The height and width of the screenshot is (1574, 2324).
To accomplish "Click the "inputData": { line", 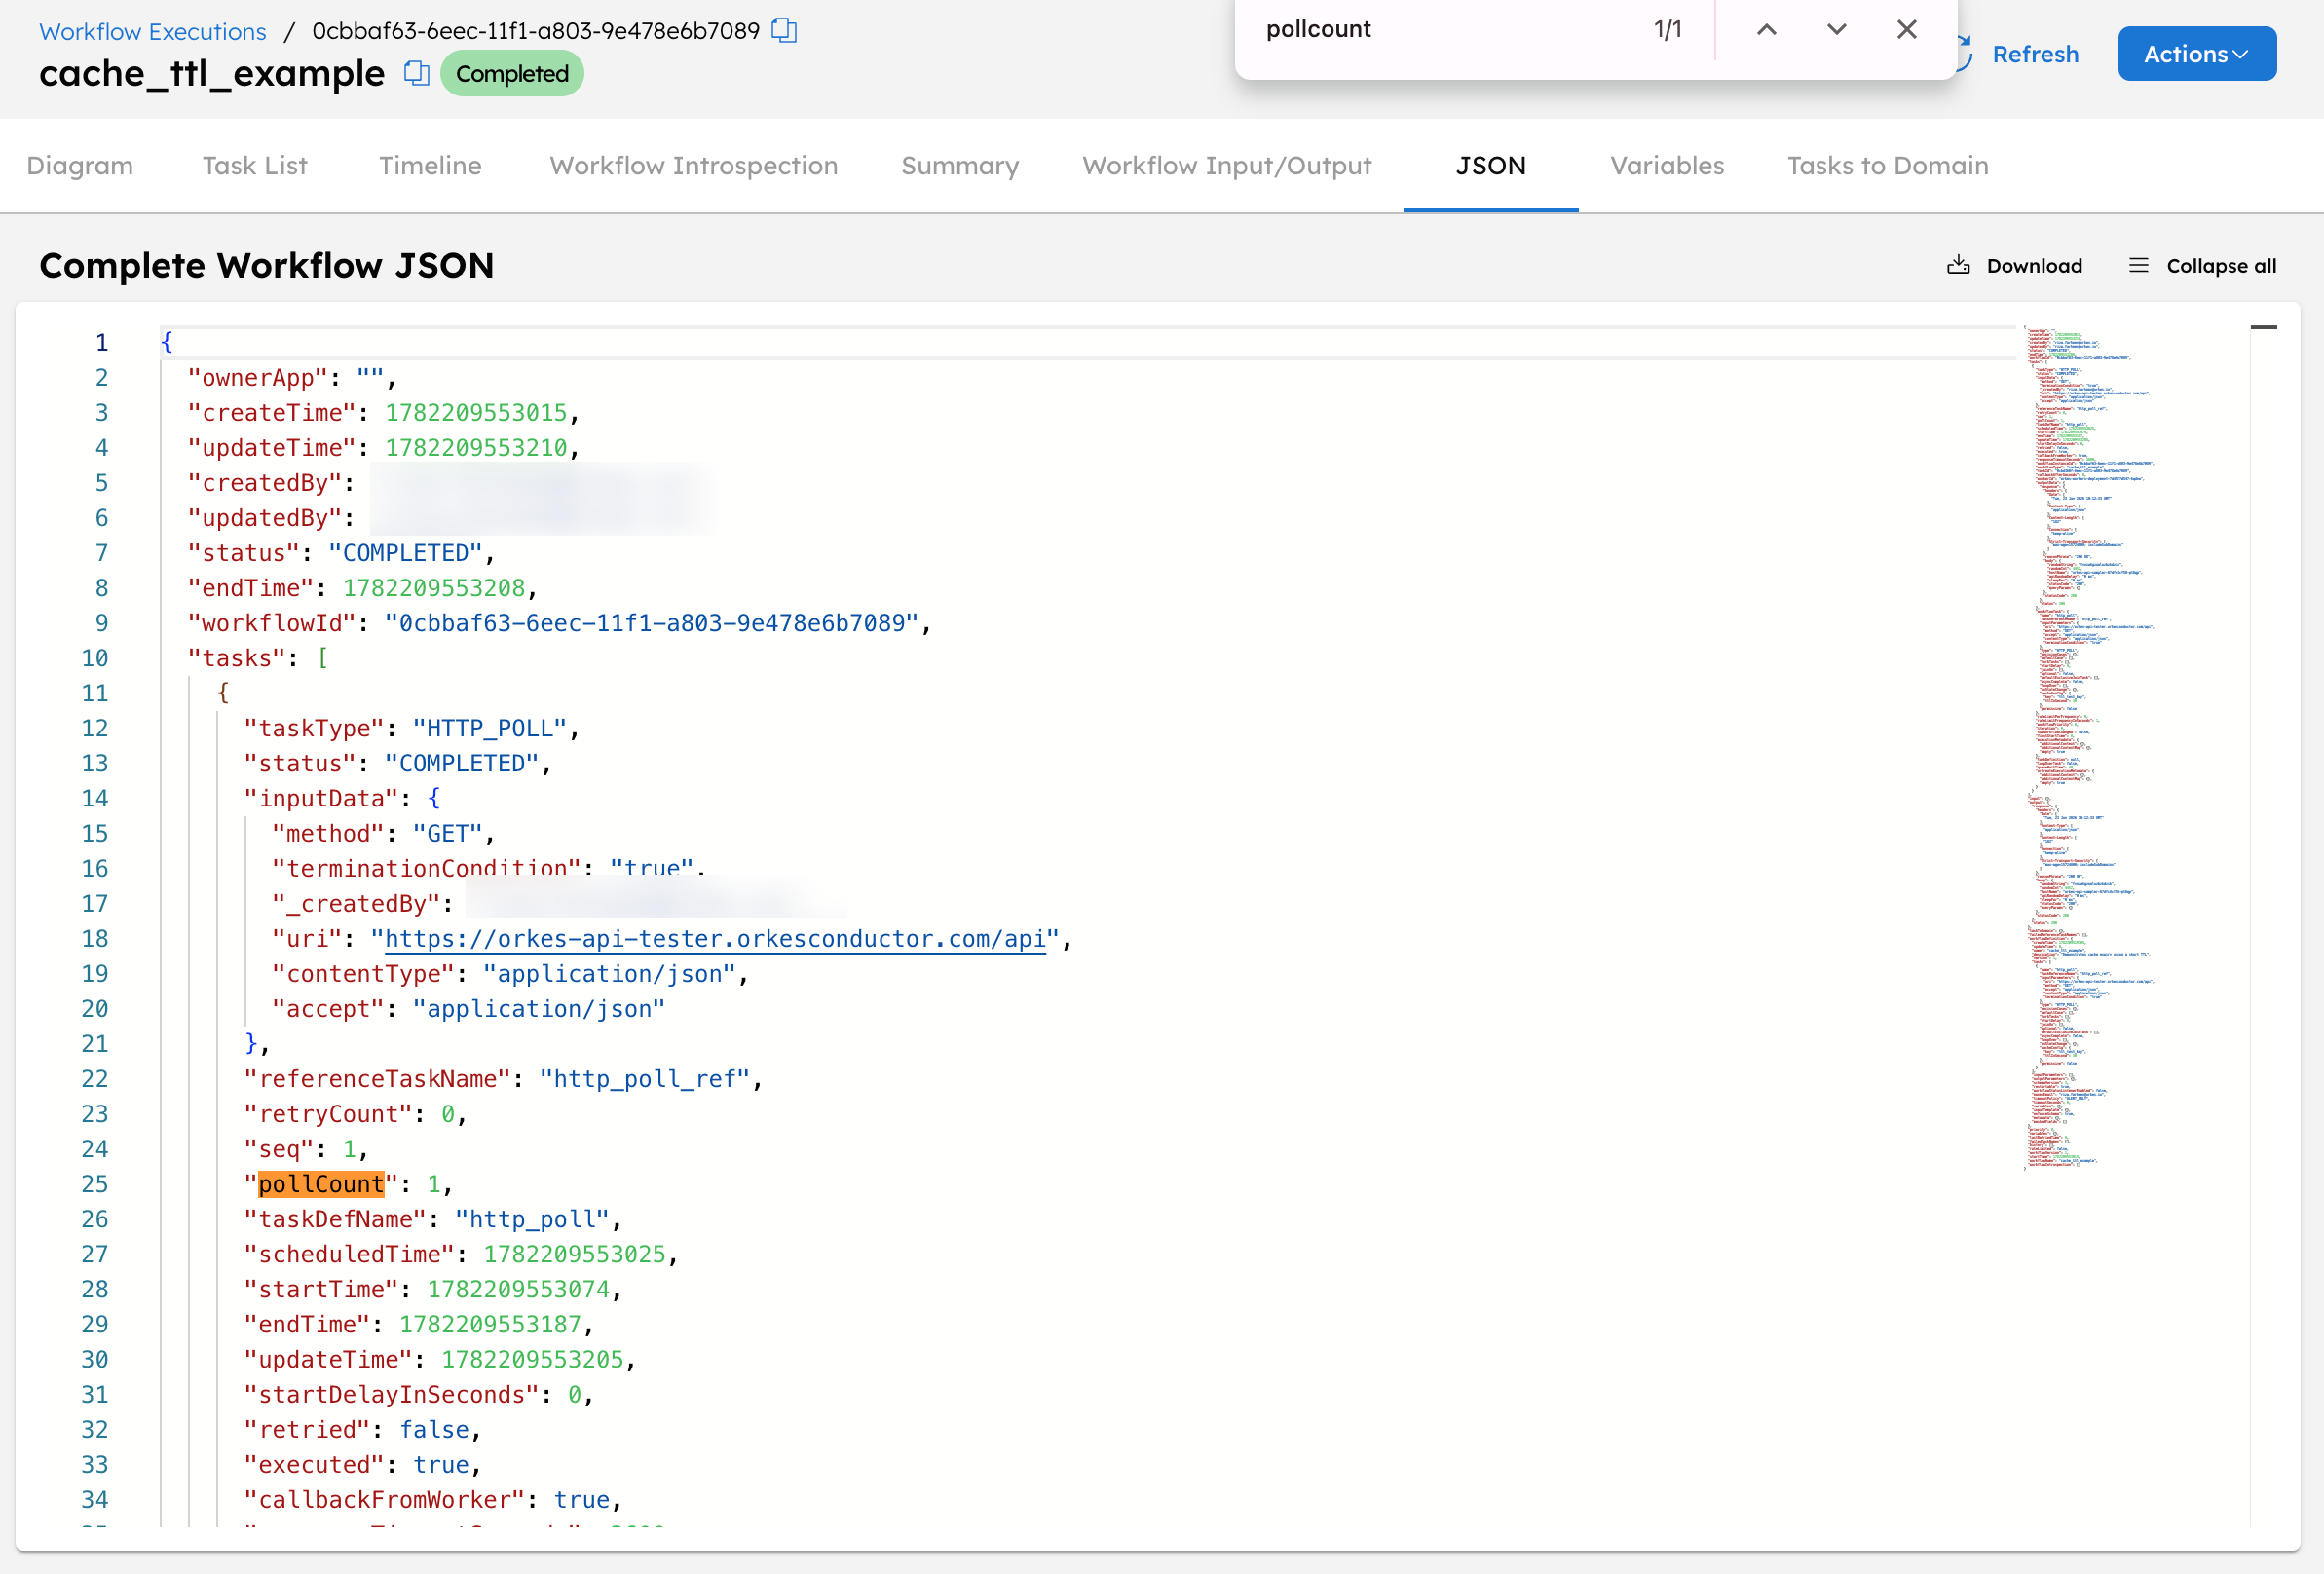I will click(x=342, y=798).
